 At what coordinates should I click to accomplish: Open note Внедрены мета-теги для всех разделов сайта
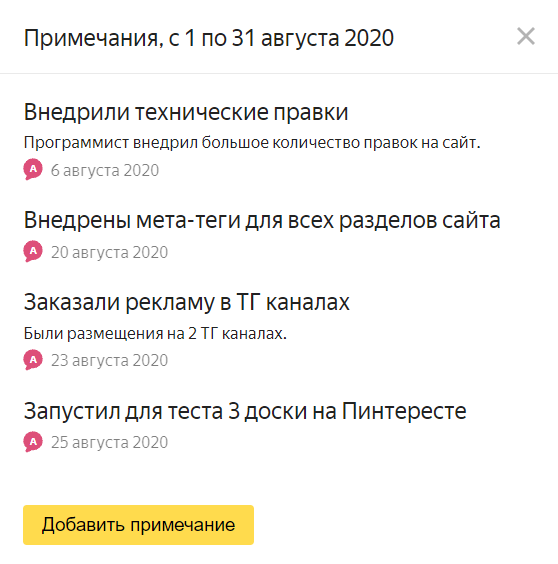pyautogui.click(x=262, y=220)
